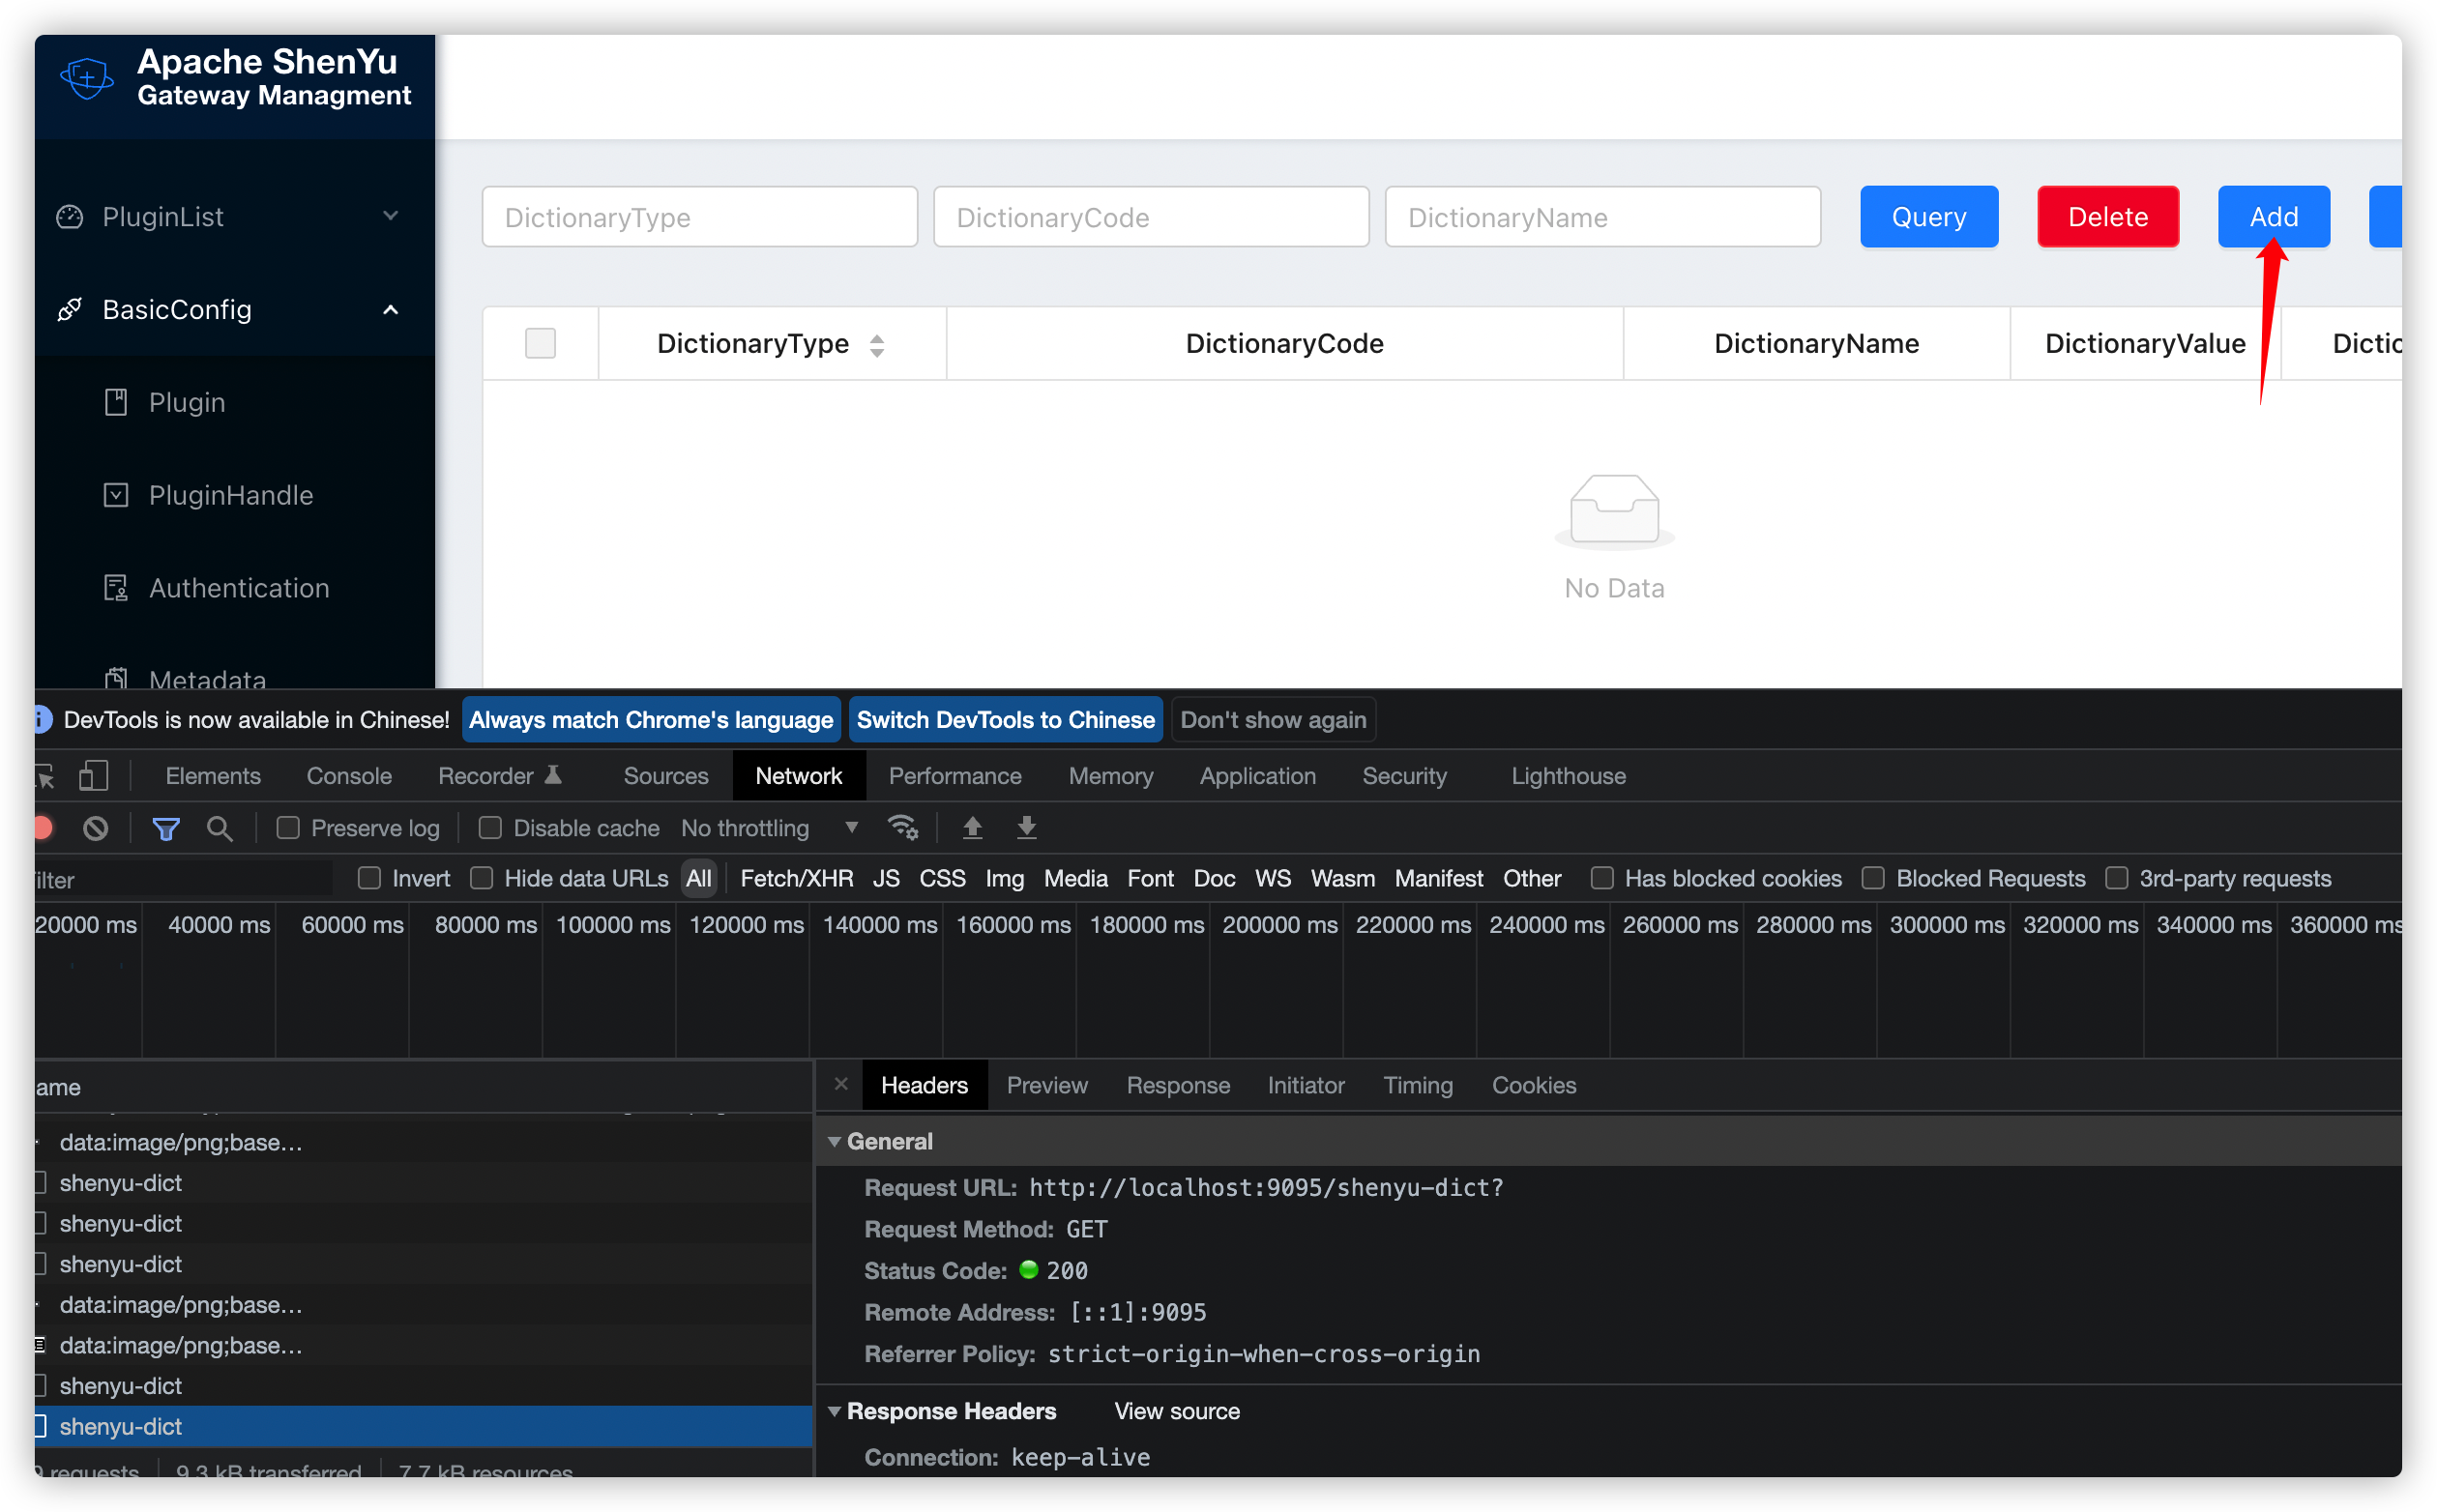Image resolution: width=2437 pixels, height=1512 pixels.
Task: Tick the table header select-all checkbox
Action: point(540,343)
